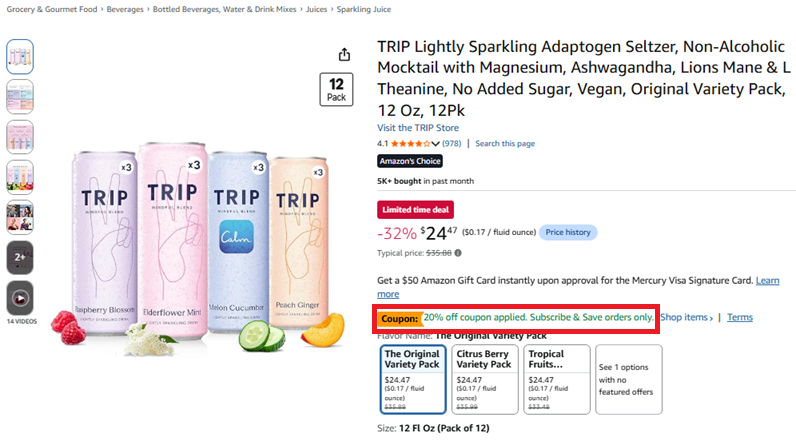Open See 1 options with no featured offers
Screen dimensions: 796x445
tap(629, 380)
